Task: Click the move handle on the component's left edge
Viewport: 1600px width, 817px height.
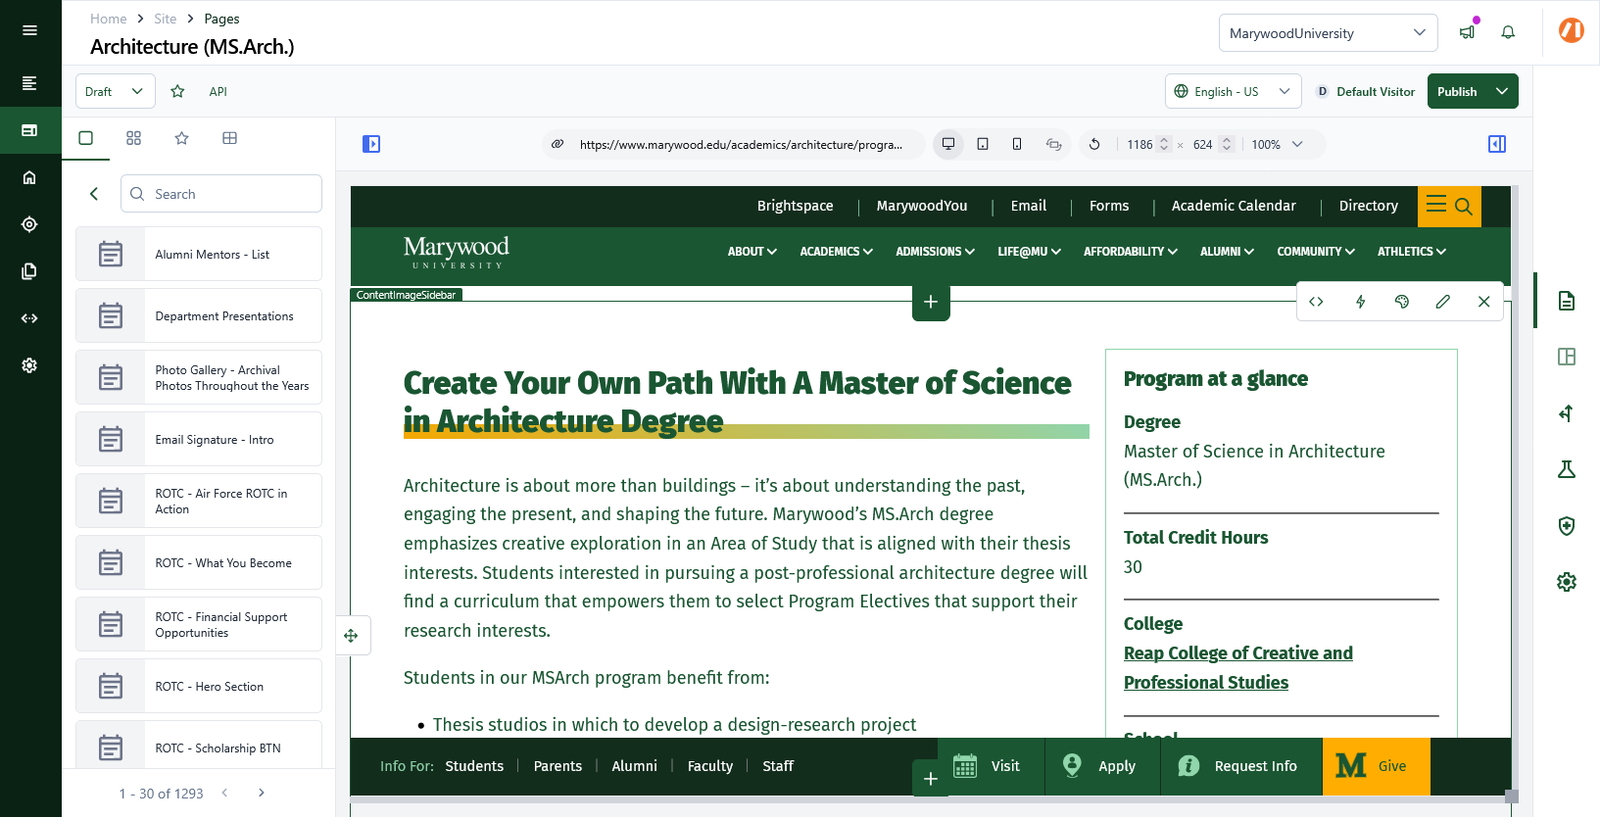Action: tap(351, 635)
